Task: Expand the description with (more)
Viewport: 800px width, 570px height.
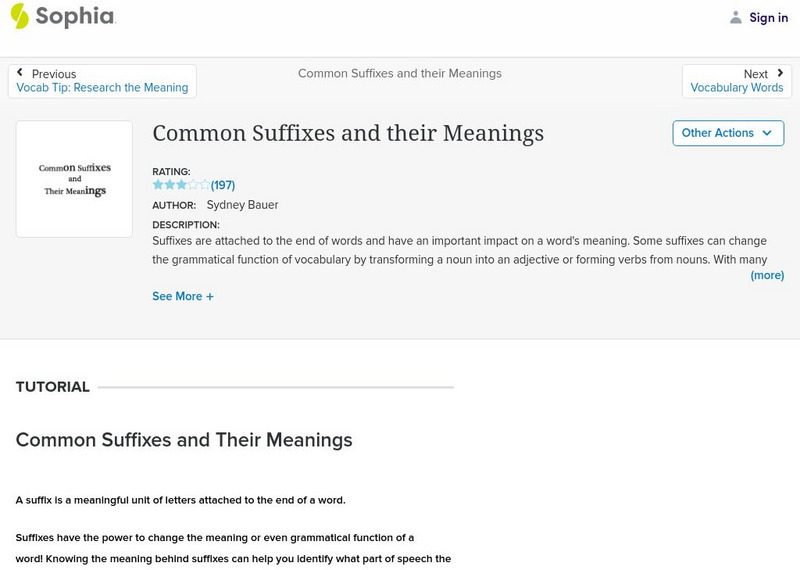Action: coord(767,275)
